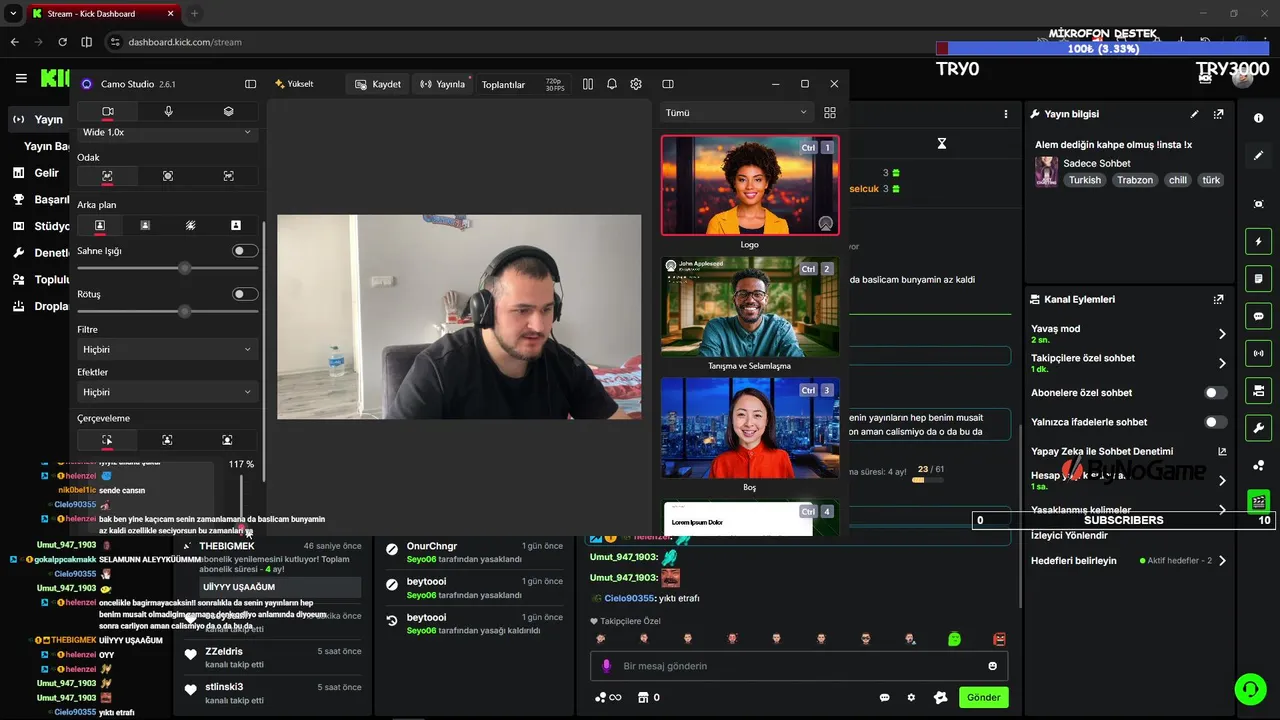Open the Kick hamburger menu
Viewport: 1280px width, 720px height.
click(21, 78)
